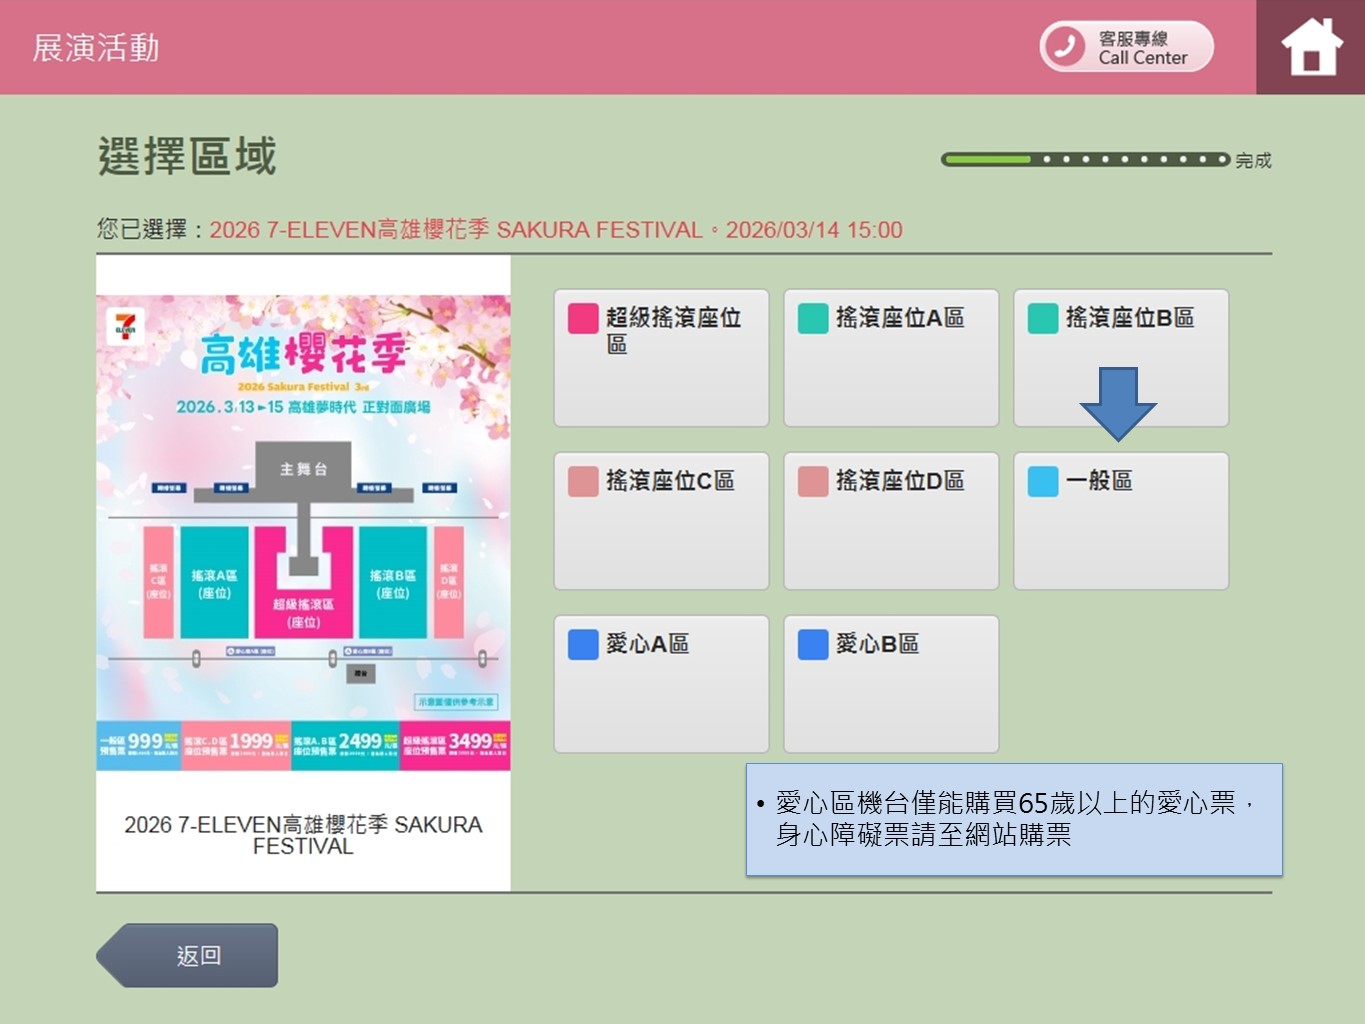This screenshot has width=1365, height=1024.
Task: Click the blue swatch of 愛心B區
Action: coord(813,644)
